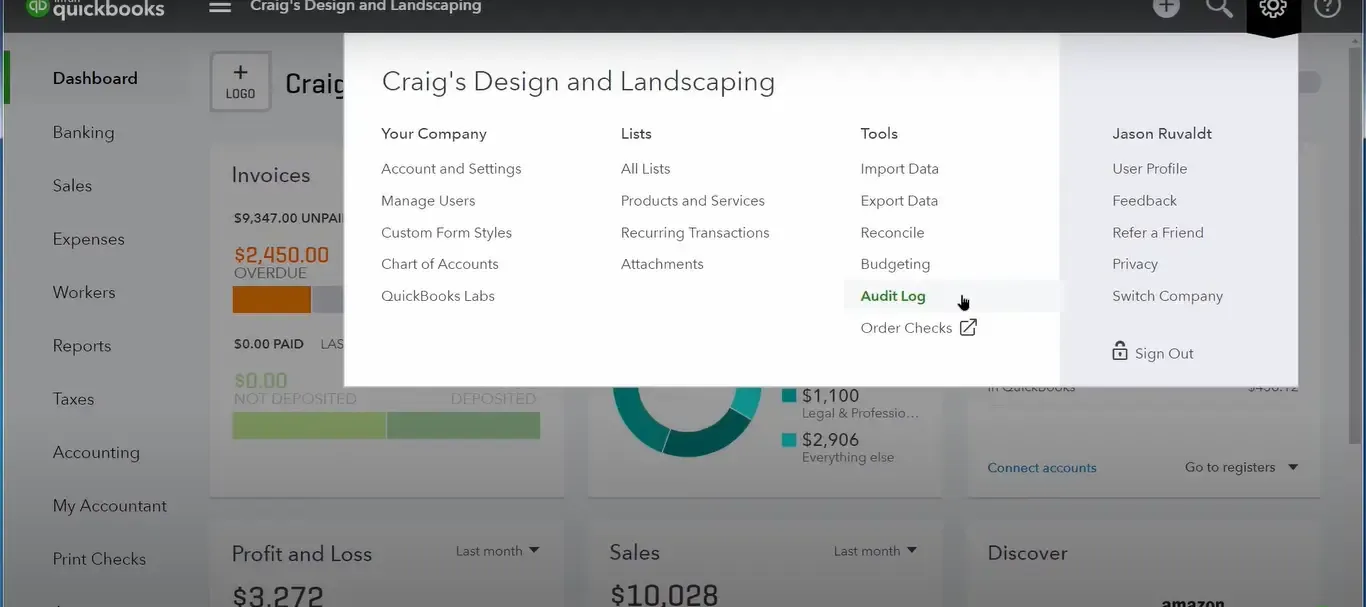
Task: Go to My Accountant in sidebar
Action: tap(110, 506)
